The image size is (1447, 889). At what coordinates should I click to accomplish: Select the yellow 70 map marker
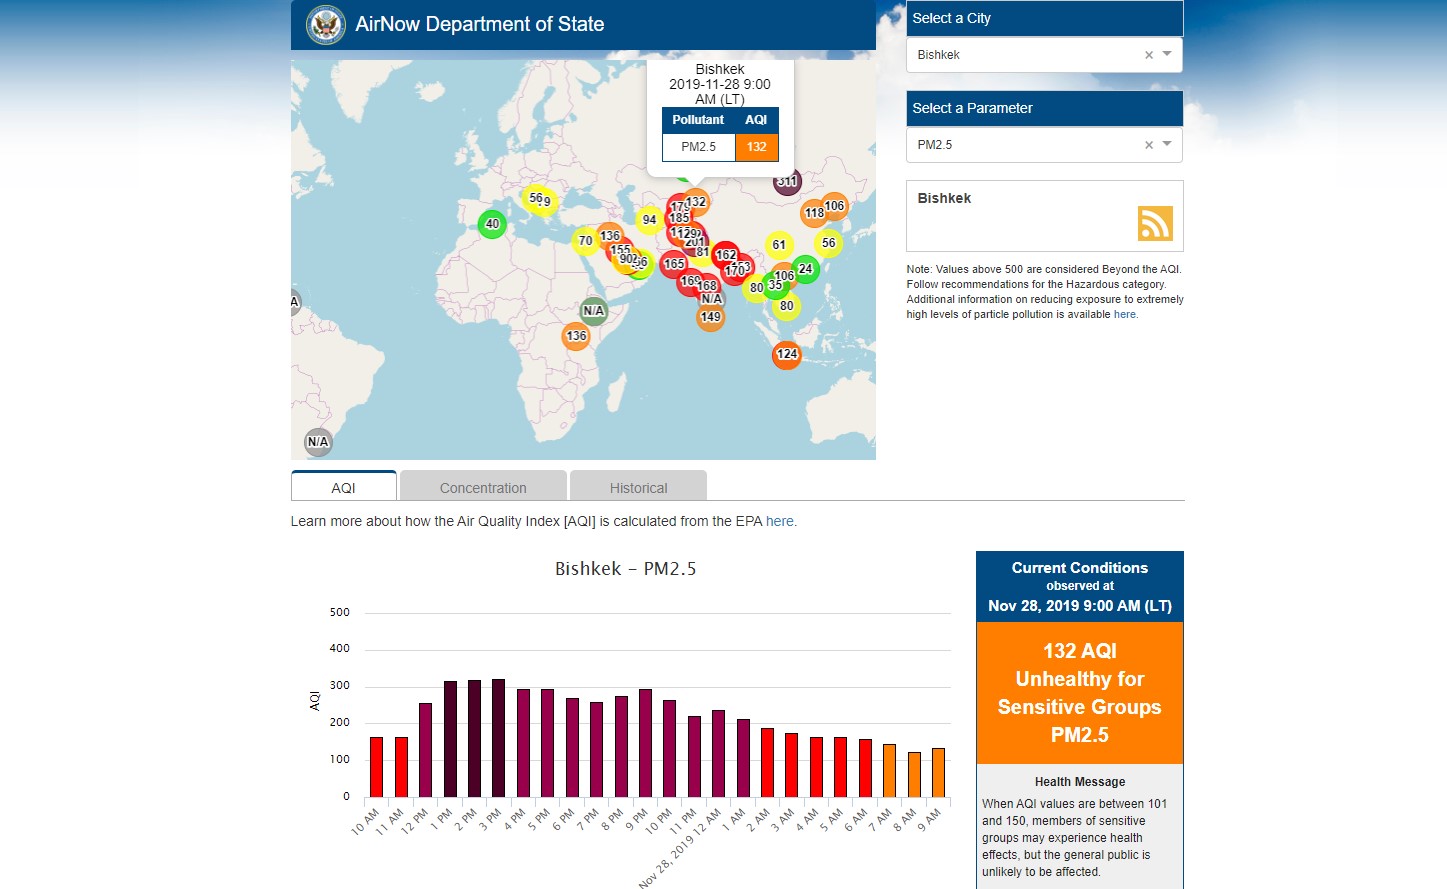pos(585,241)
